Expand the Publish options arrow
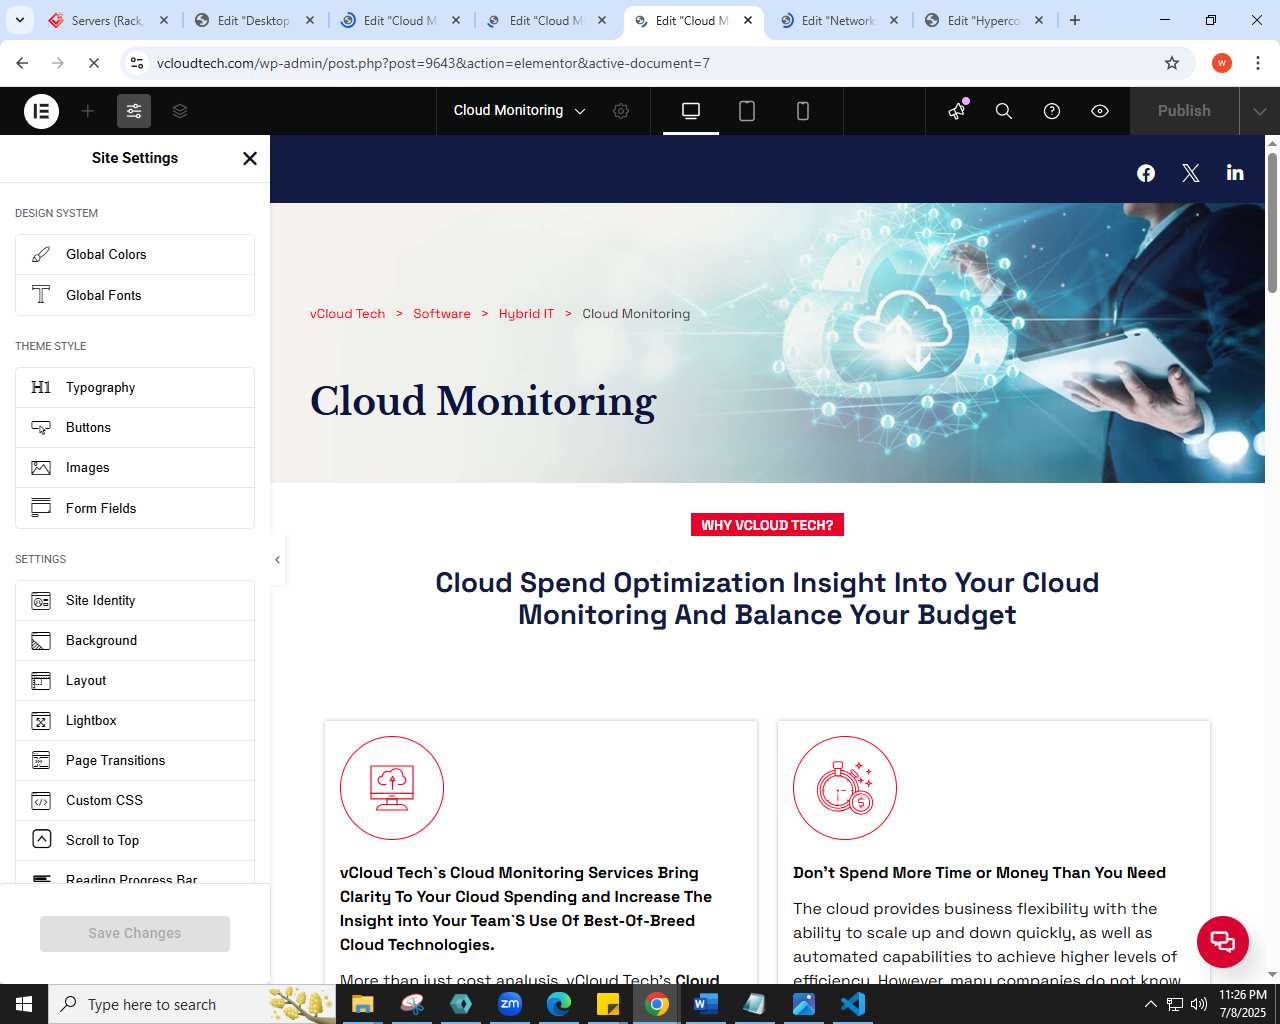 (1259, 111)
